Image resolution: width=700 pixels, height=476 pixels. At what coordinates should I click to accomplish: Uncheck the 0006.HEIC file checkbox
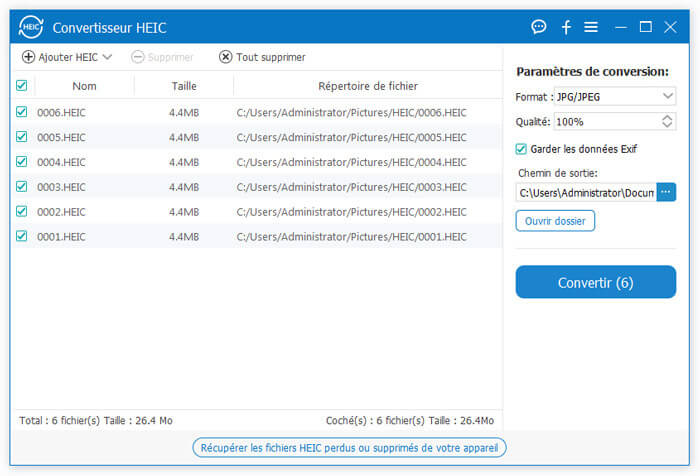click(22, 112)
